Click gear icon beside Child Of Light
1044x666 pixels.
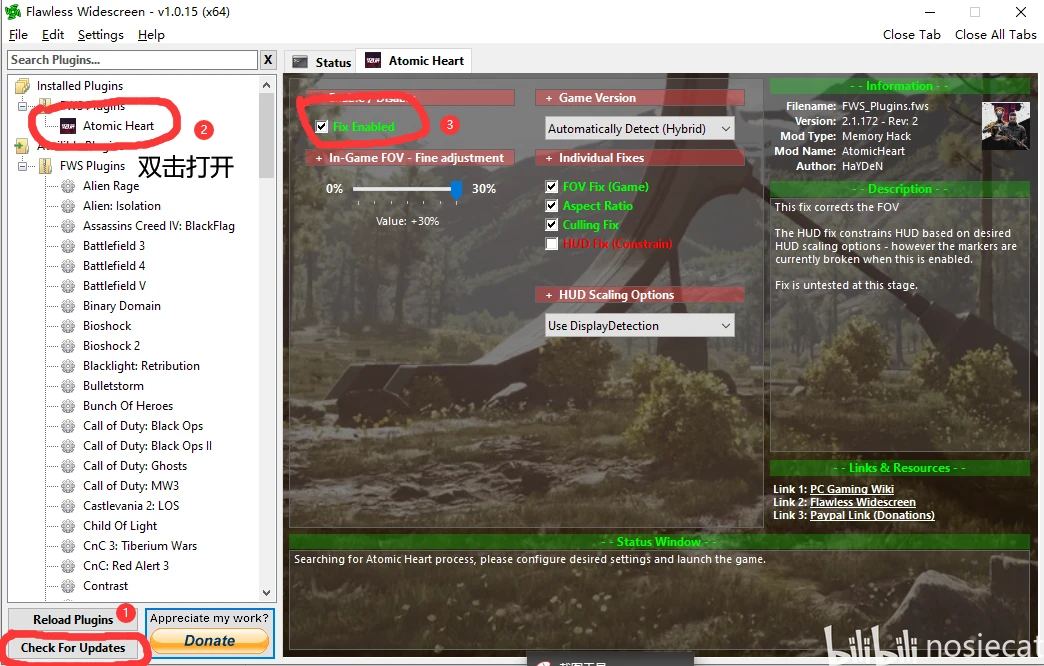(68, 525)
